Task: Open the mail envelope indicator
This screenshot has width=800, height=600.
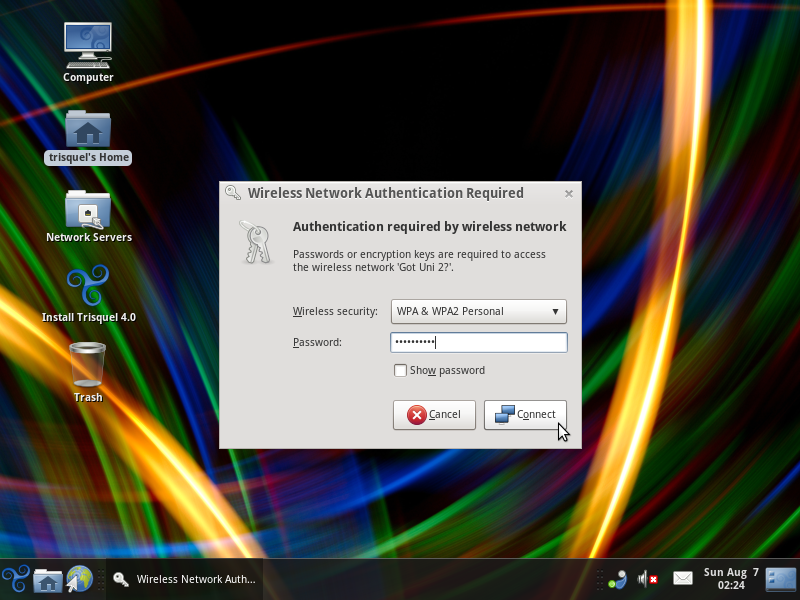Action: [x=683, y=579]
